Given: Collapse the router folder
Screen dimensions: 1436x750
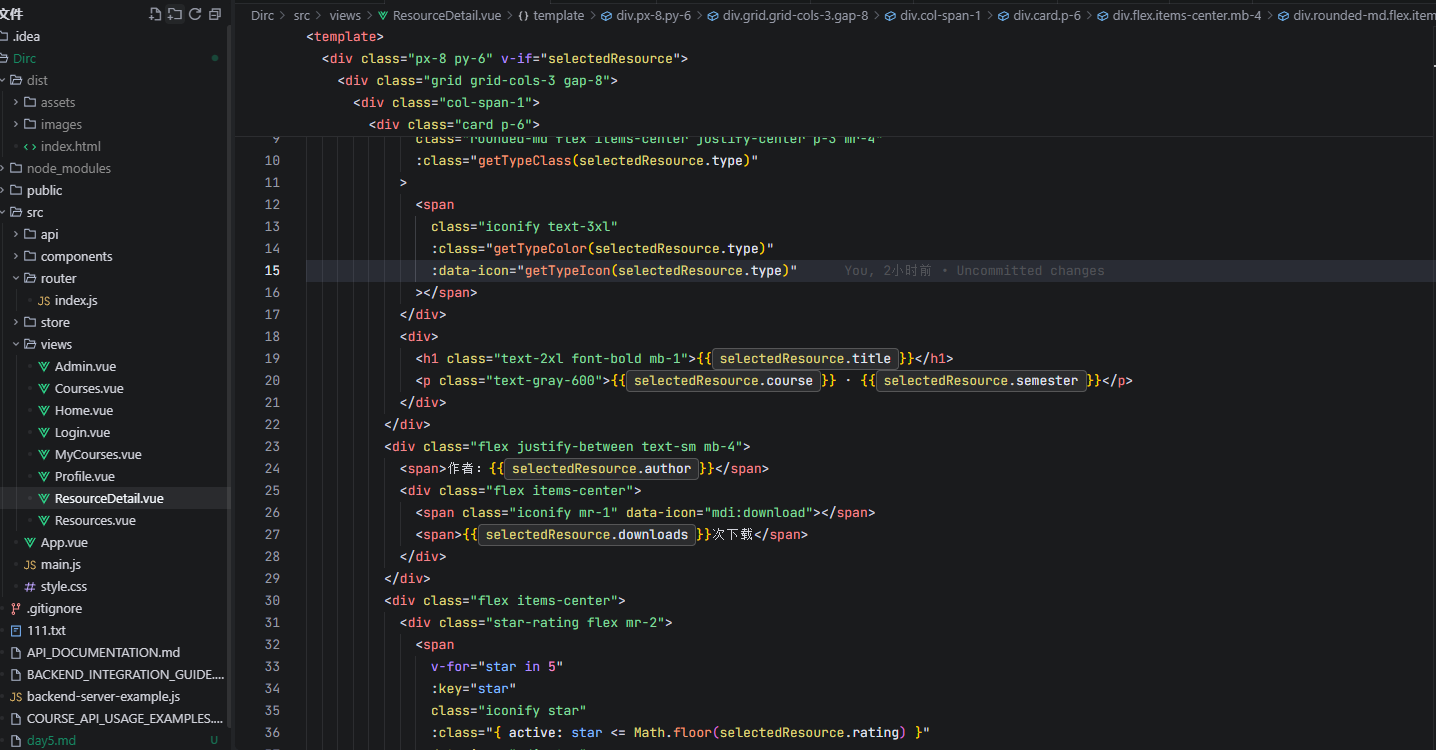Looking at the screenshot, I should coord(16,279).
